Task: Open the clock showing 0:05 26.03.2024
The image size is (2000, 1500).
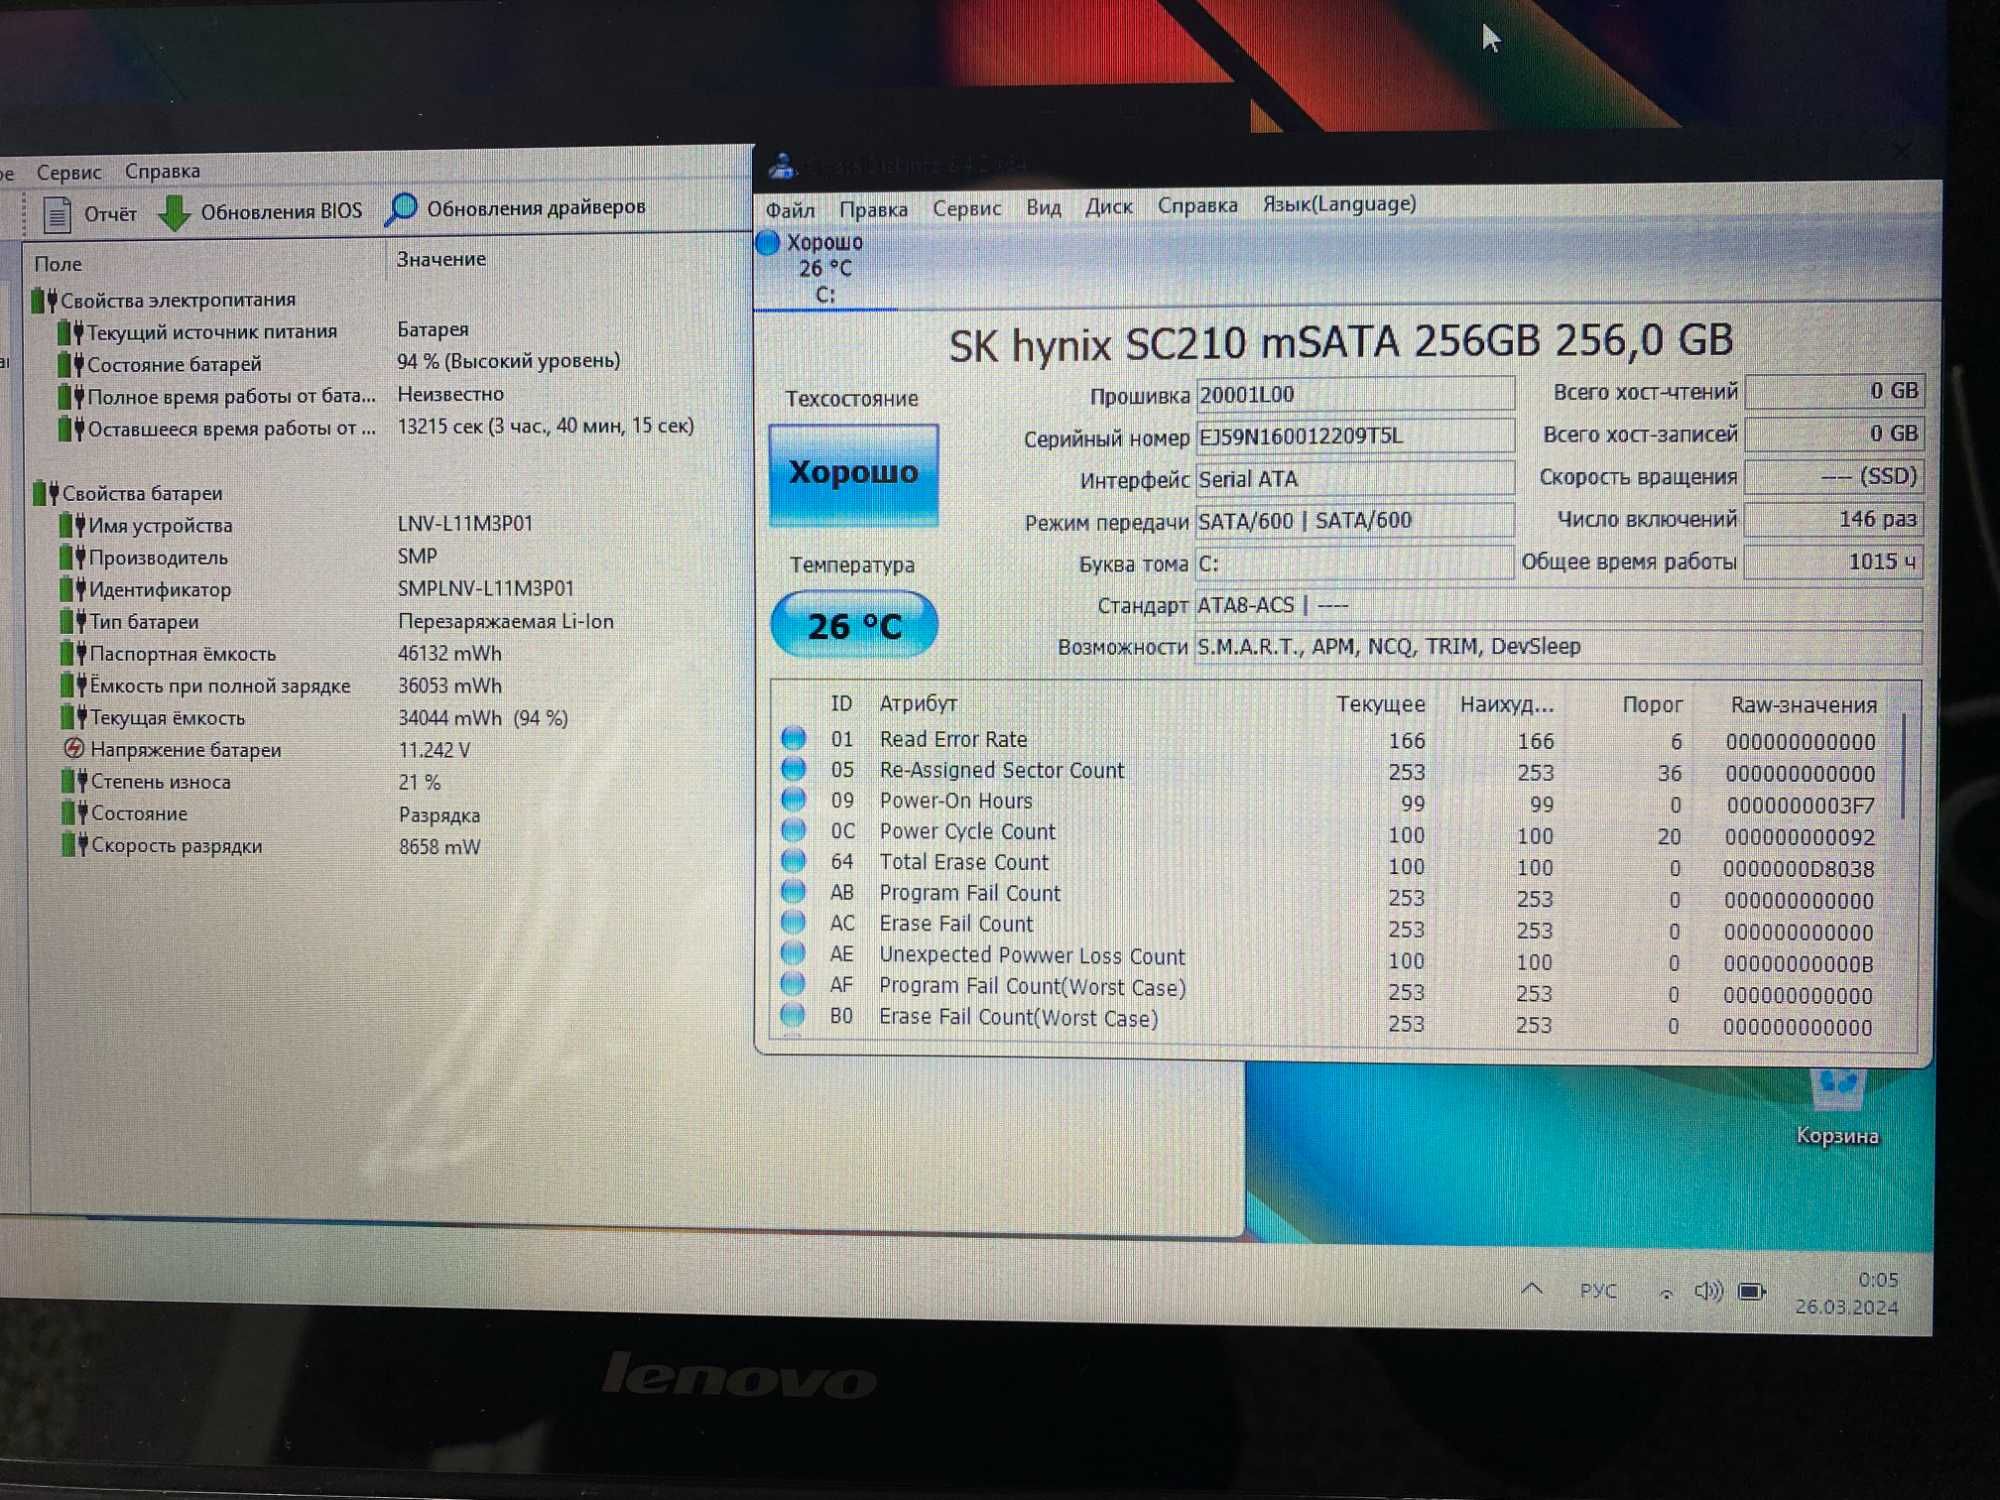Action: [1848, 1293]
